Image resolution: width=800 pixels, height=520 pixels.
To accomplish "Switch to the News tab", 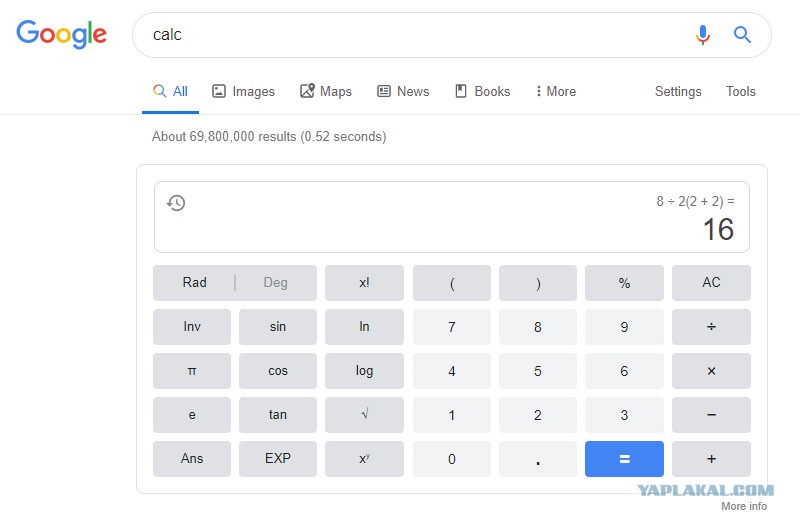I will click(x=403, y=91).
